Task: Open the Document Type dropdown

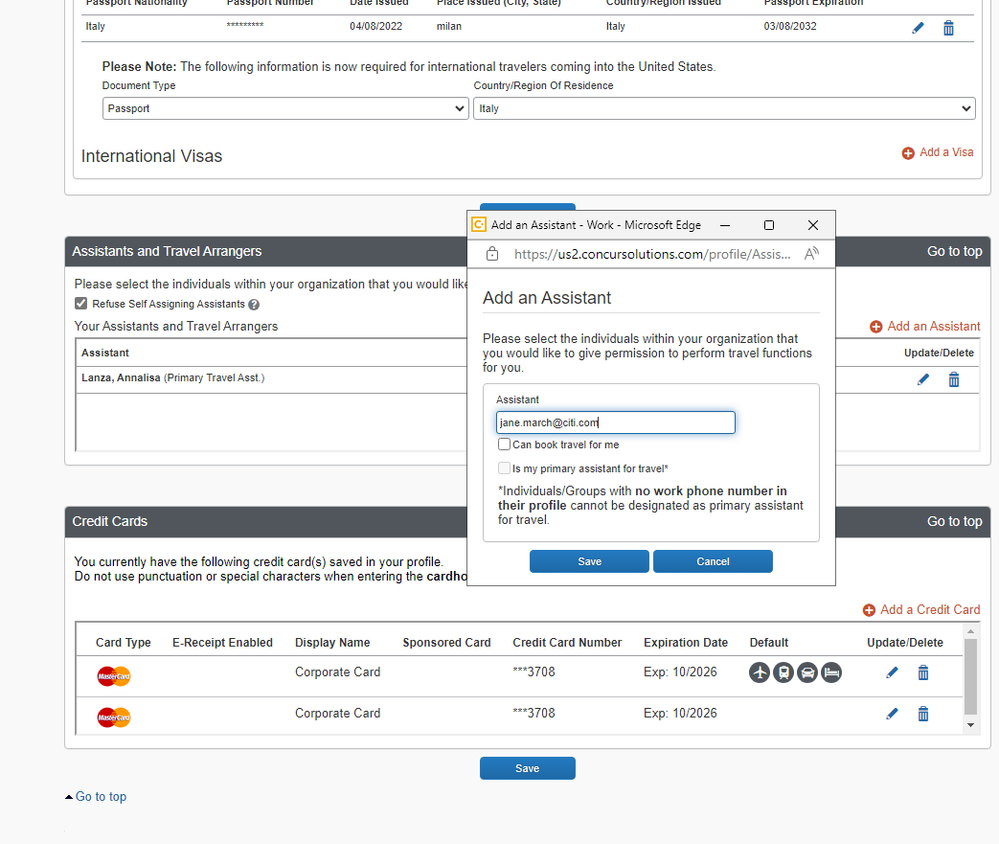Action: click(285, 108)
